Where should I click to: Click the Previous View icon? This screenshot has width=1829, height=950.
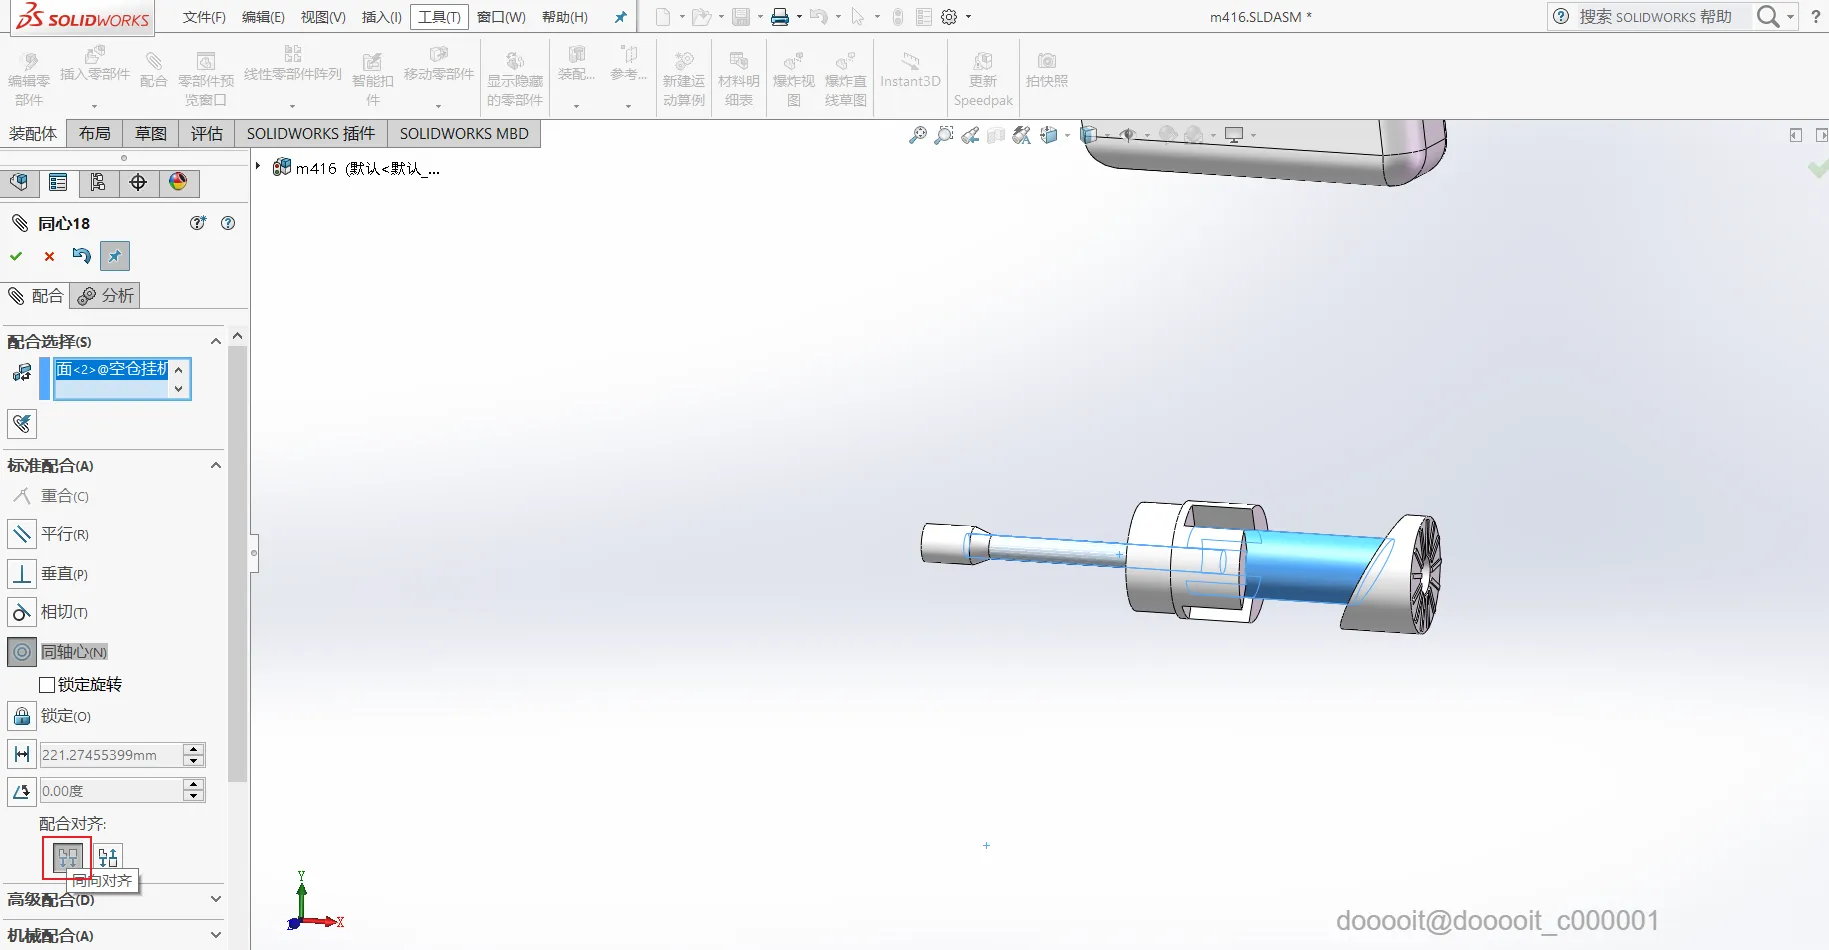tap(970, 135)
